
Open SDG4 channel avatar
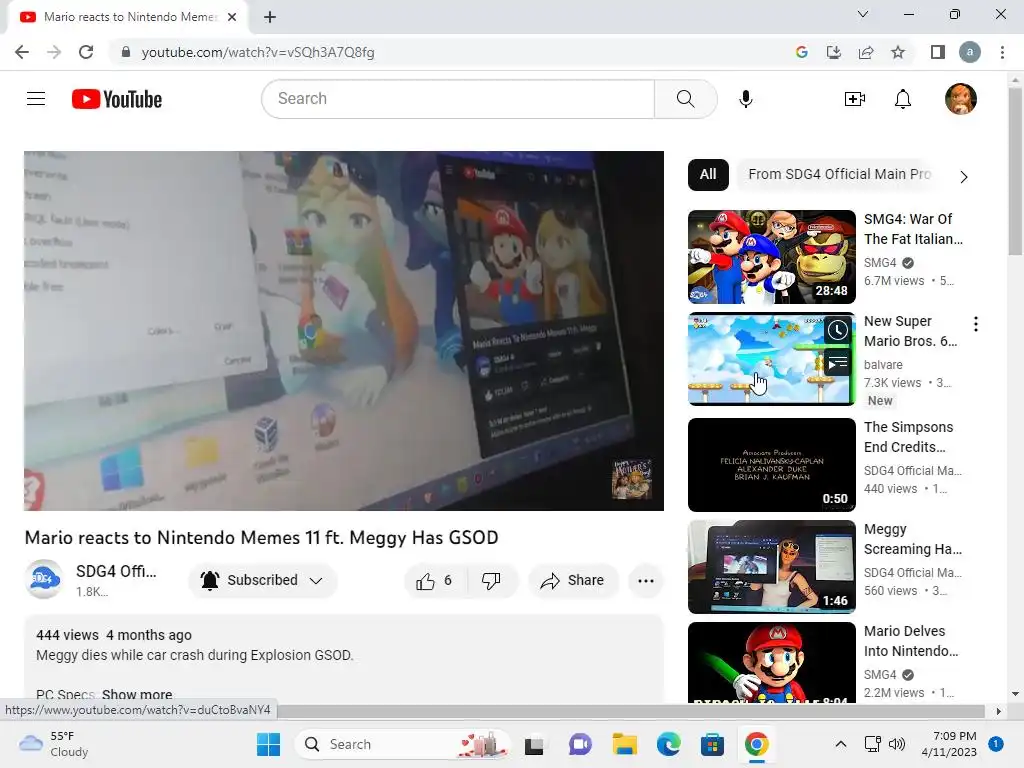(44, 579)
